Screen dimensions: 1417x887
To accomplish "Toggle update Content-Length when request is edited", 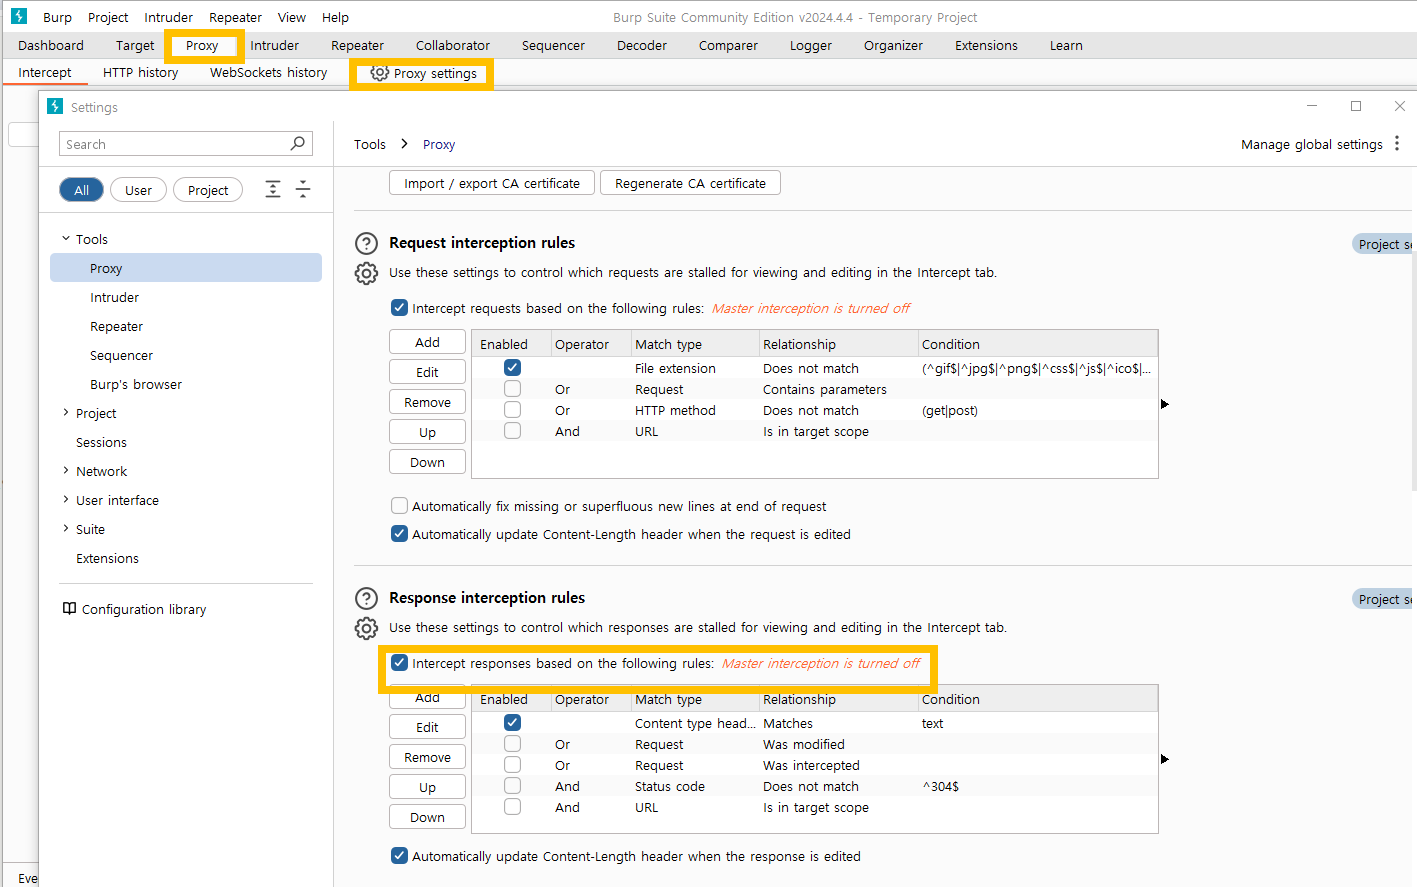I will point(399,534).
